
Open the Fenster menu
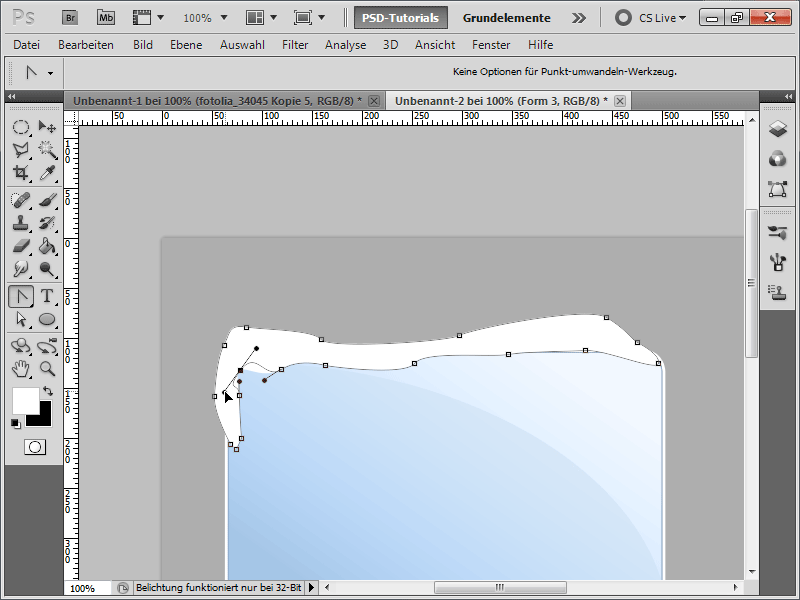491,45
